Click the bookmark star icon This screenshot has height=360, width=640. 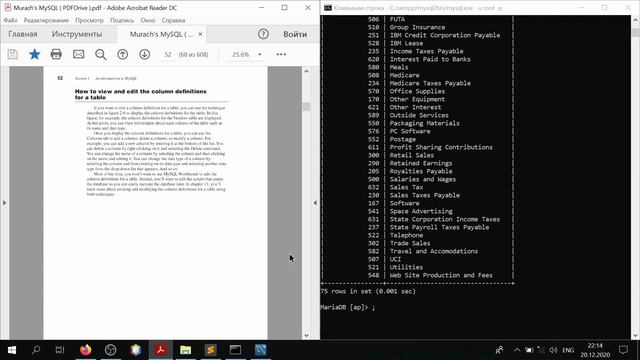point(35,54)
